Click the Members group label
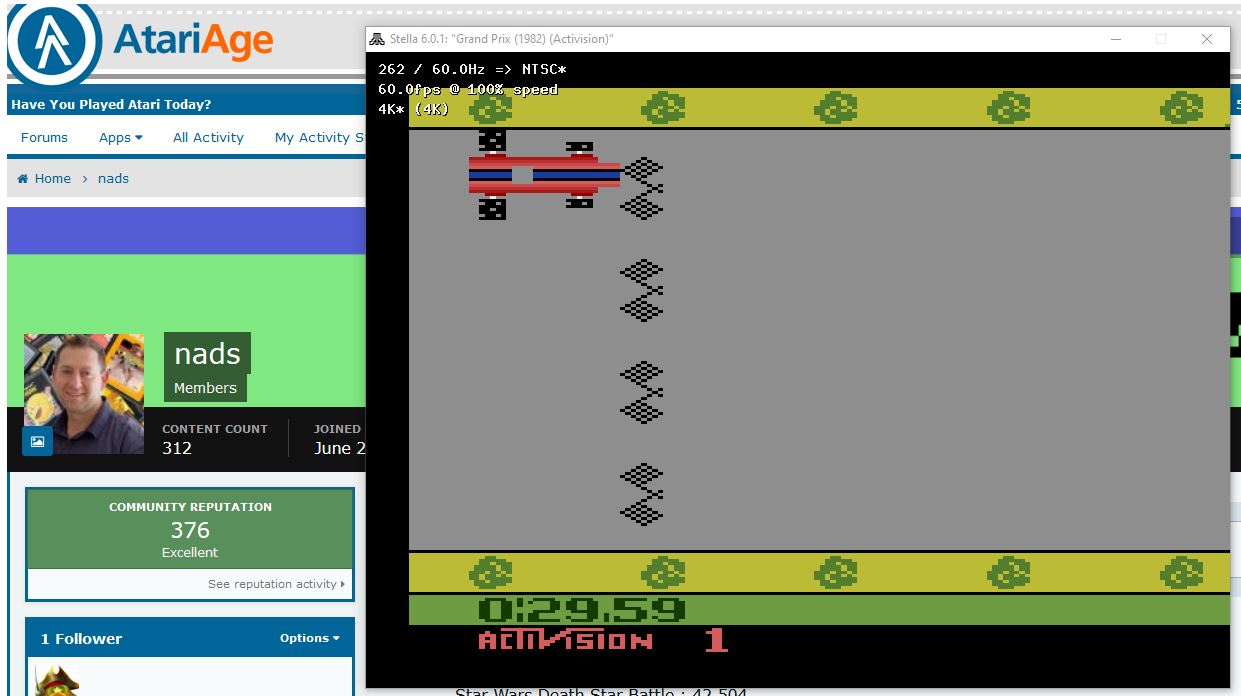This screenshot has height=696, width=1241. (205, 388)
